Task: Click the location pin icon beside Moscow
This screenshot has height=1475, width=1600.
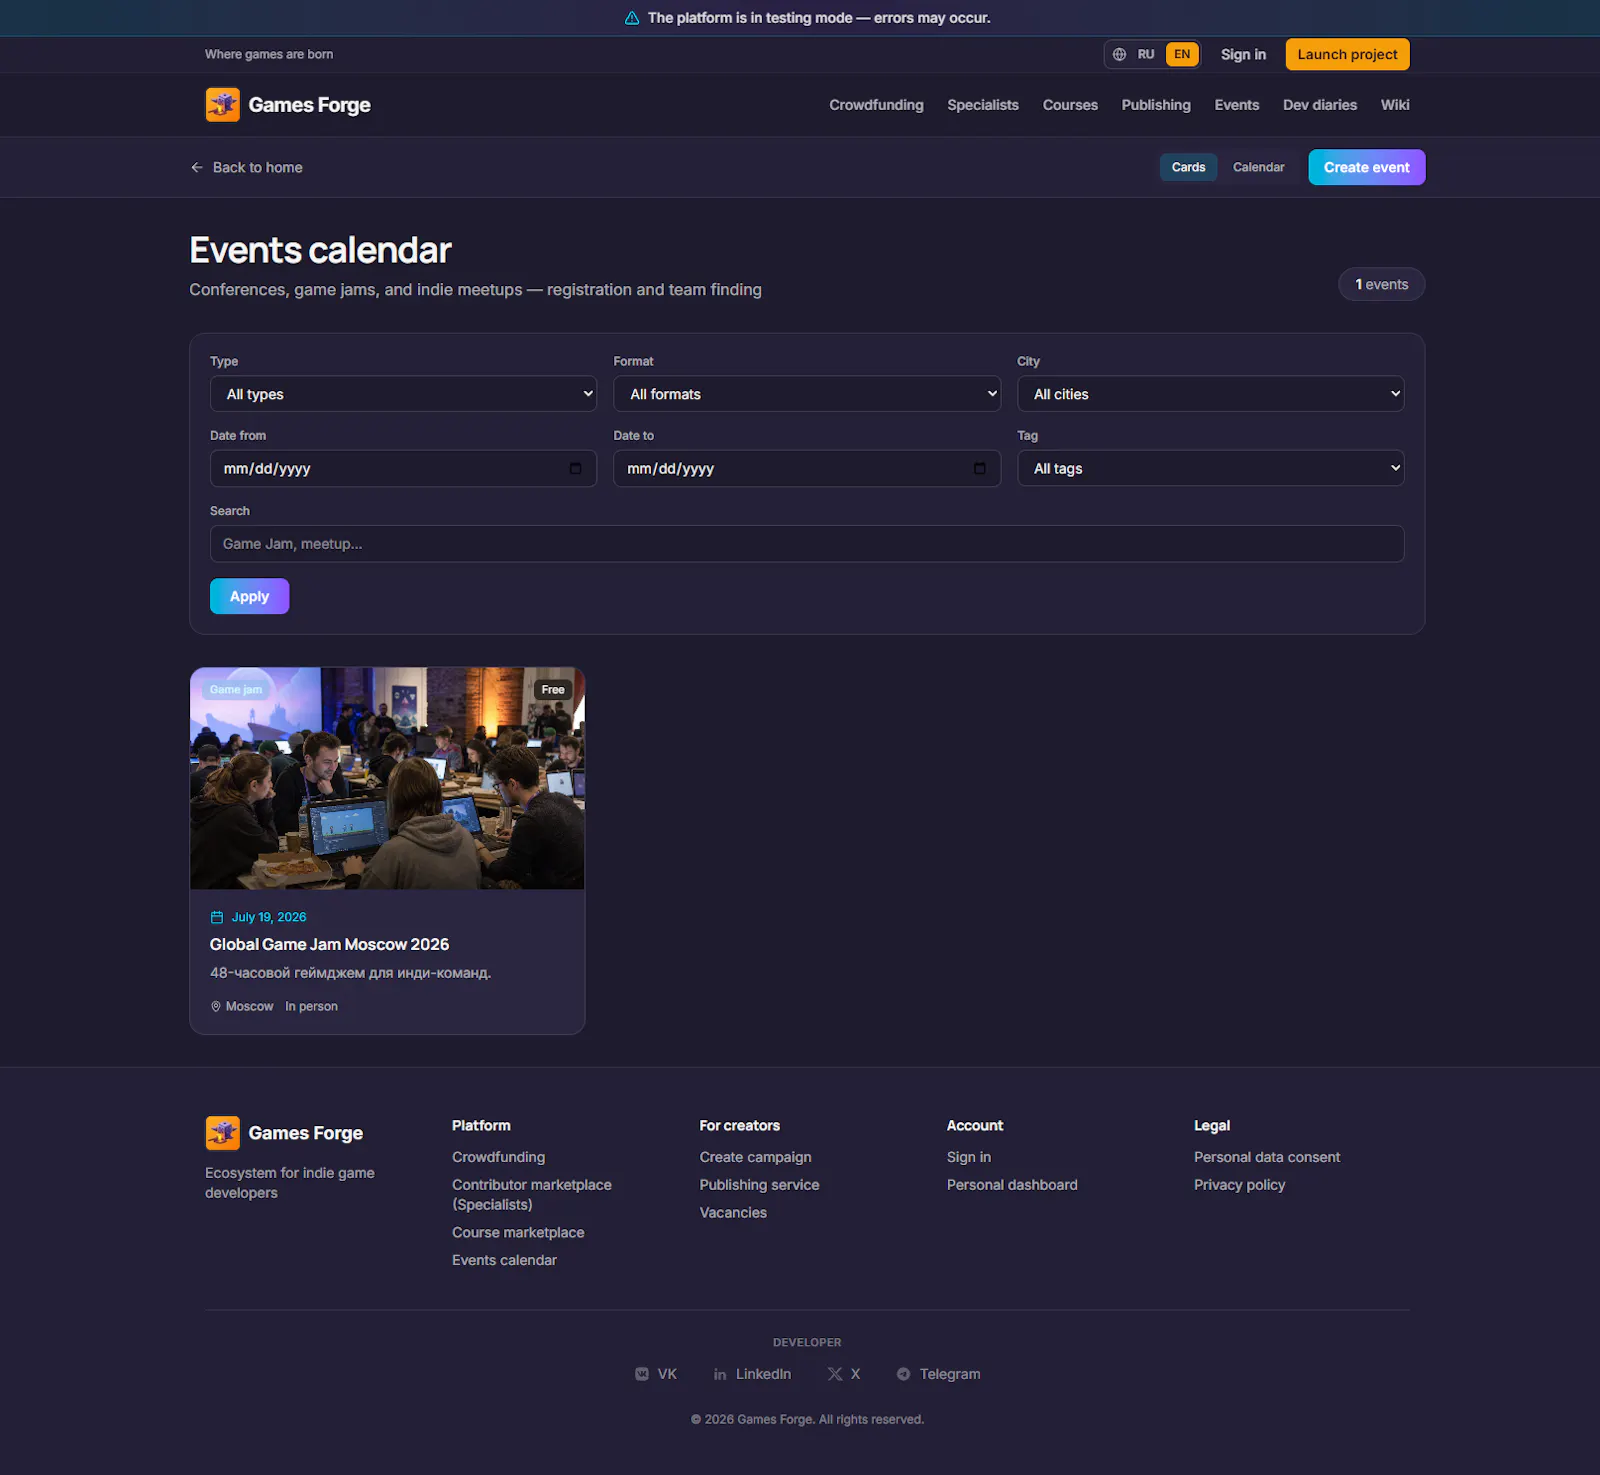Action: point(216,1006)
